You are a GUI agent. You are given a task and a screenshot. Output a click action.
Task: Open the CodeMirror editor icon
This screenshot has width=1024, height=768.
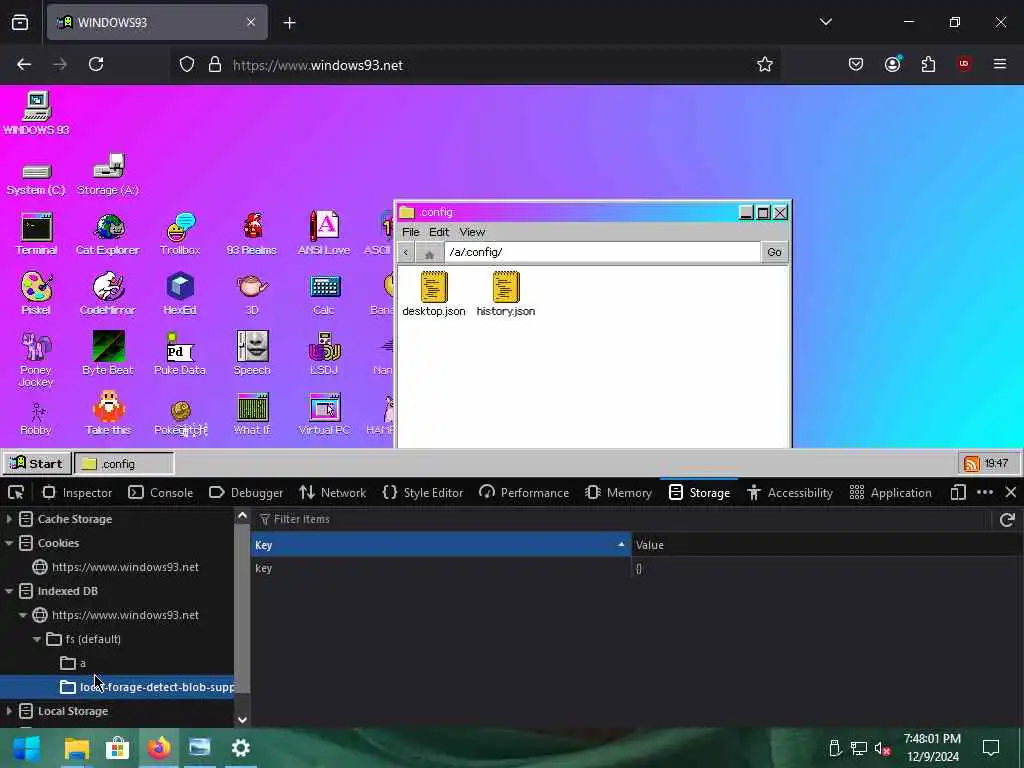[x=108, y=293]
